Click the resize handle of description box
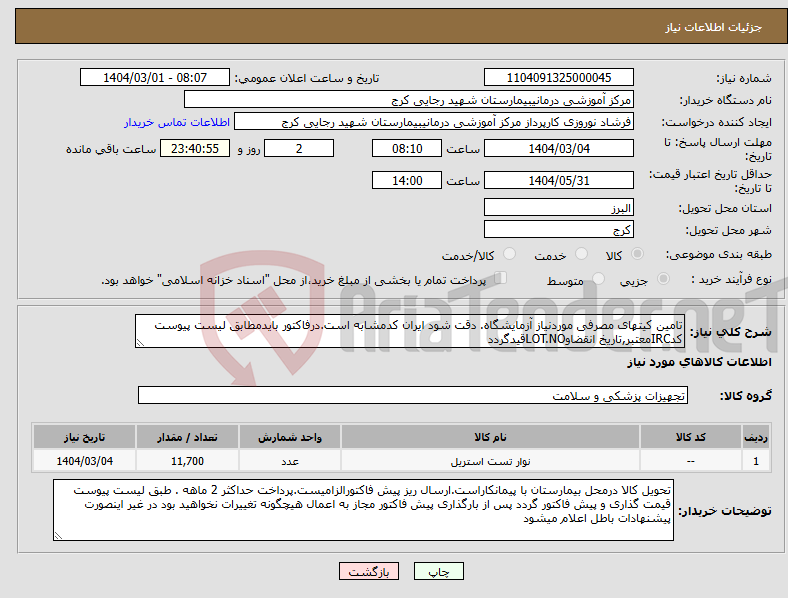The height and width of the screenshot is (598, 788). click(x=140, y=343)
